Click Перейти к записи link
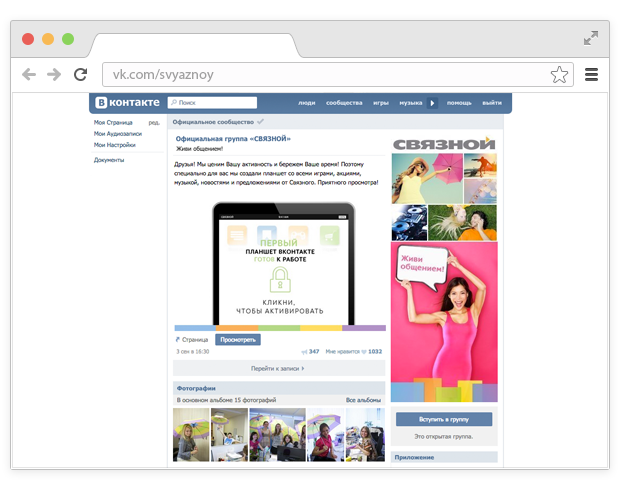Image resolution: width=620 pixels, height=490 pixels. (278, 369)
